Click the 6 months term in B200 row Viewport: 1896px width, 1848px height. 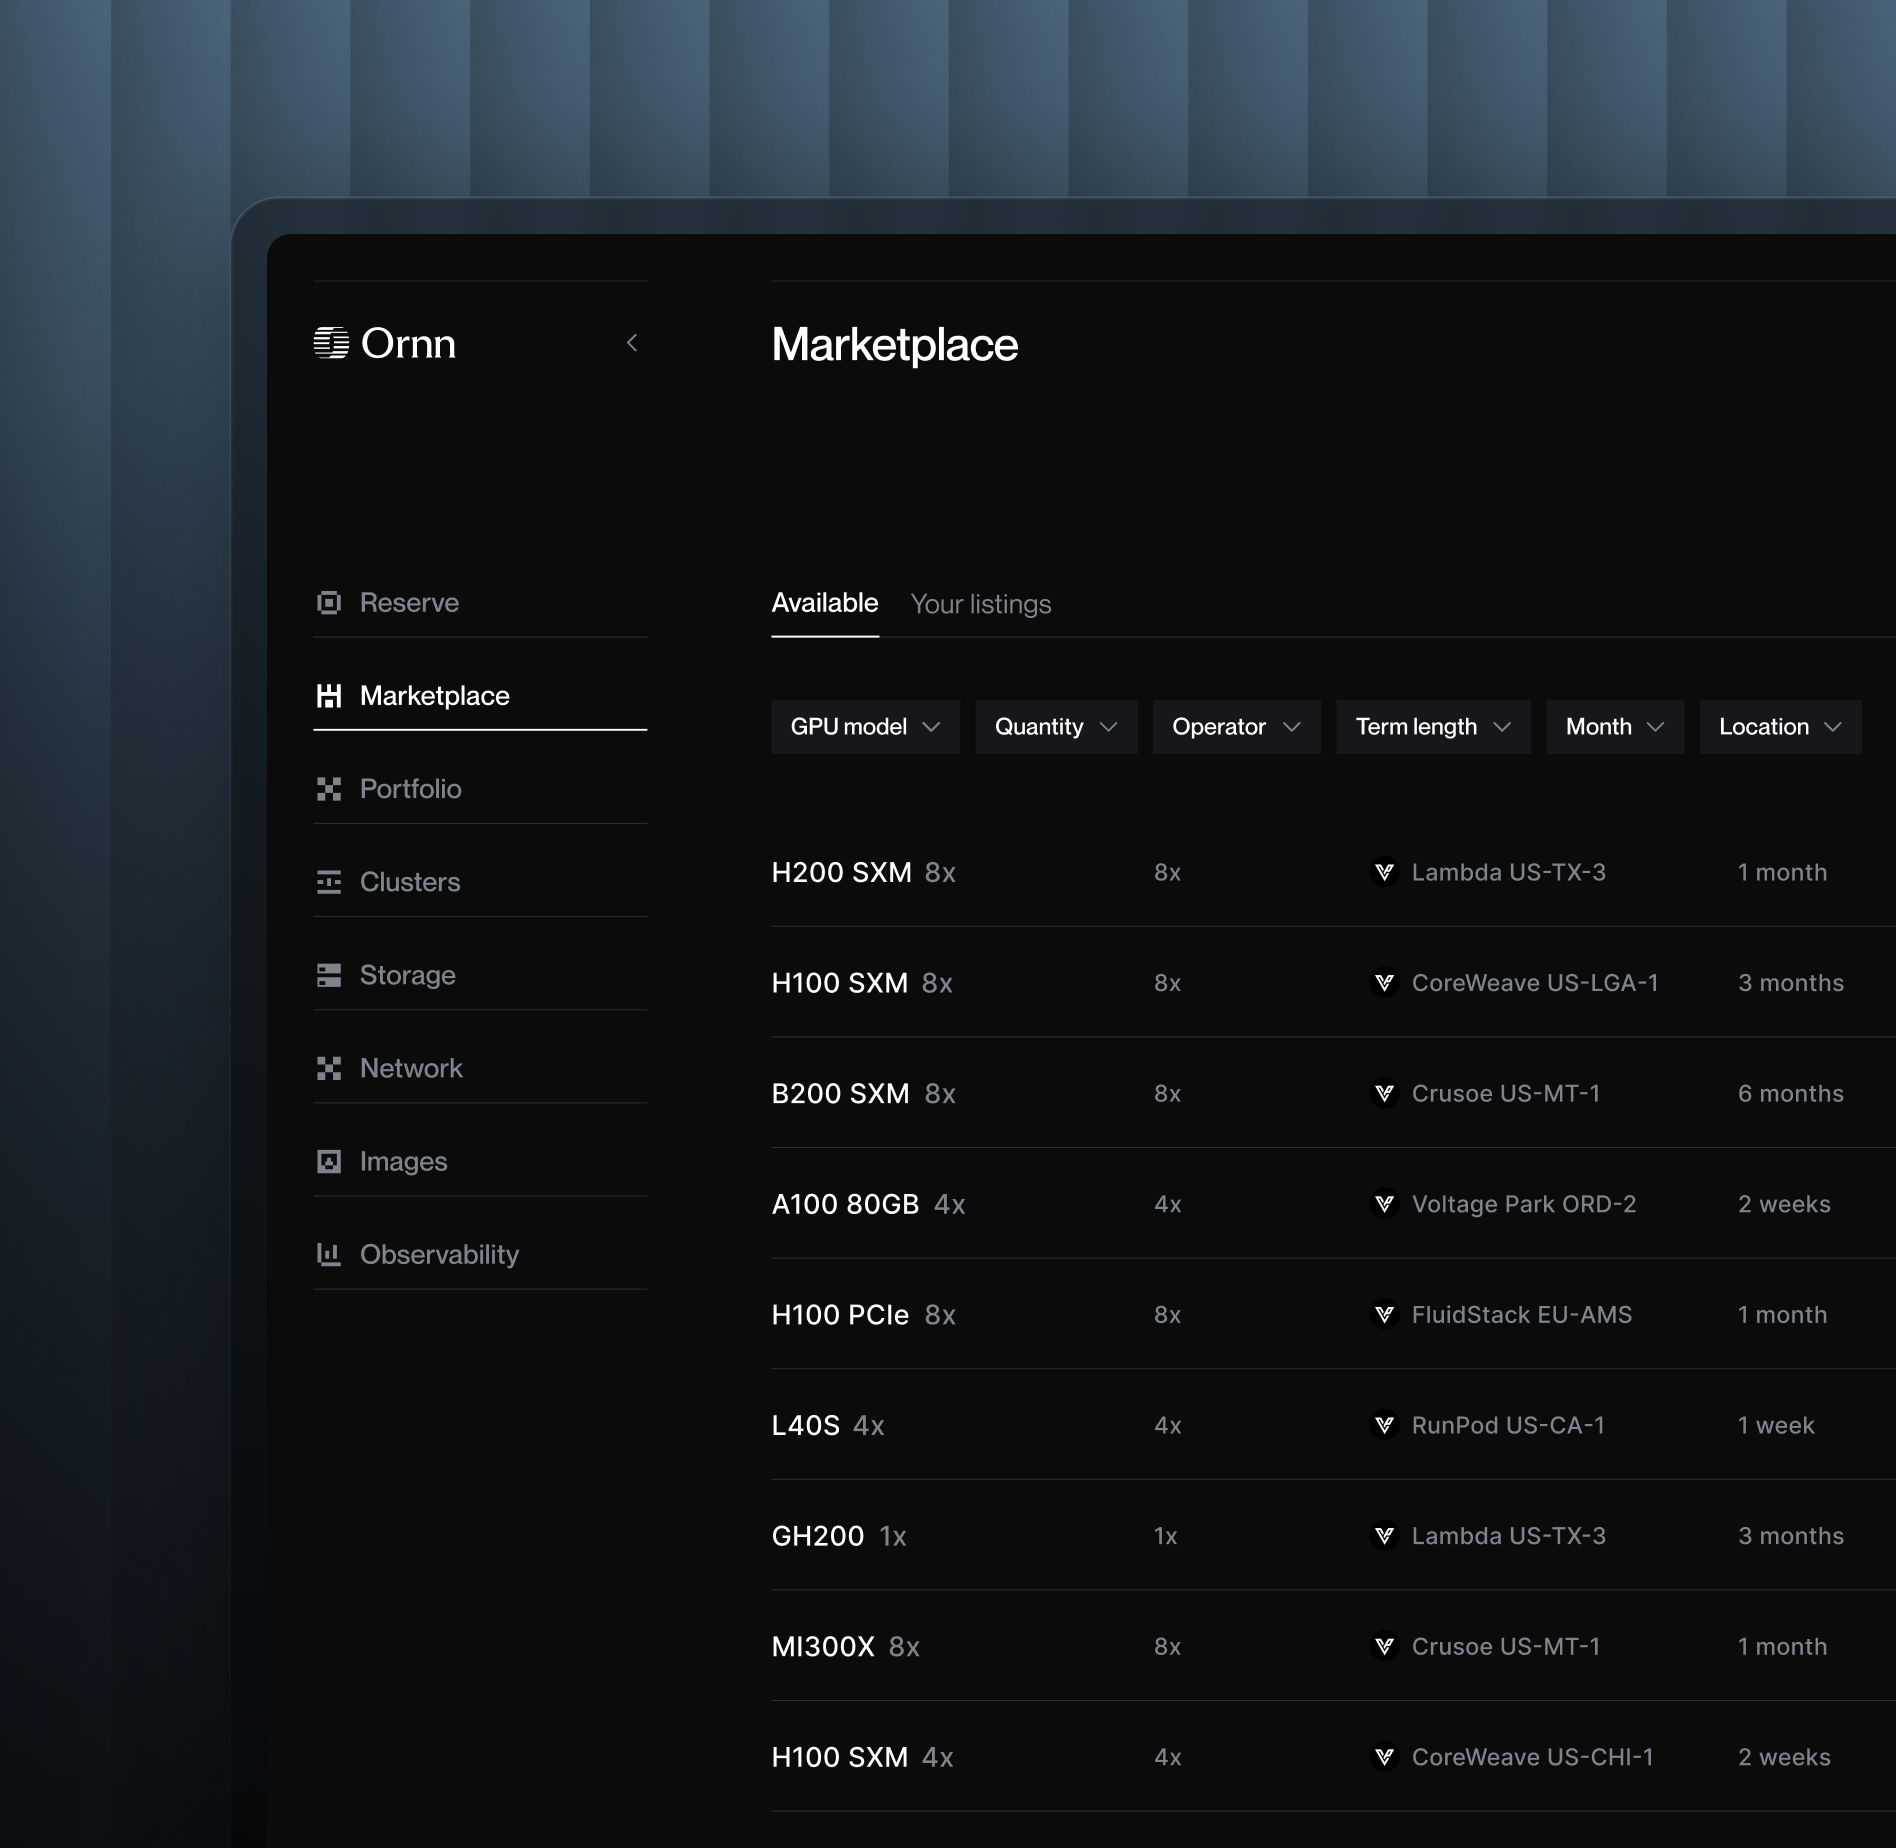point(1791,1093)
